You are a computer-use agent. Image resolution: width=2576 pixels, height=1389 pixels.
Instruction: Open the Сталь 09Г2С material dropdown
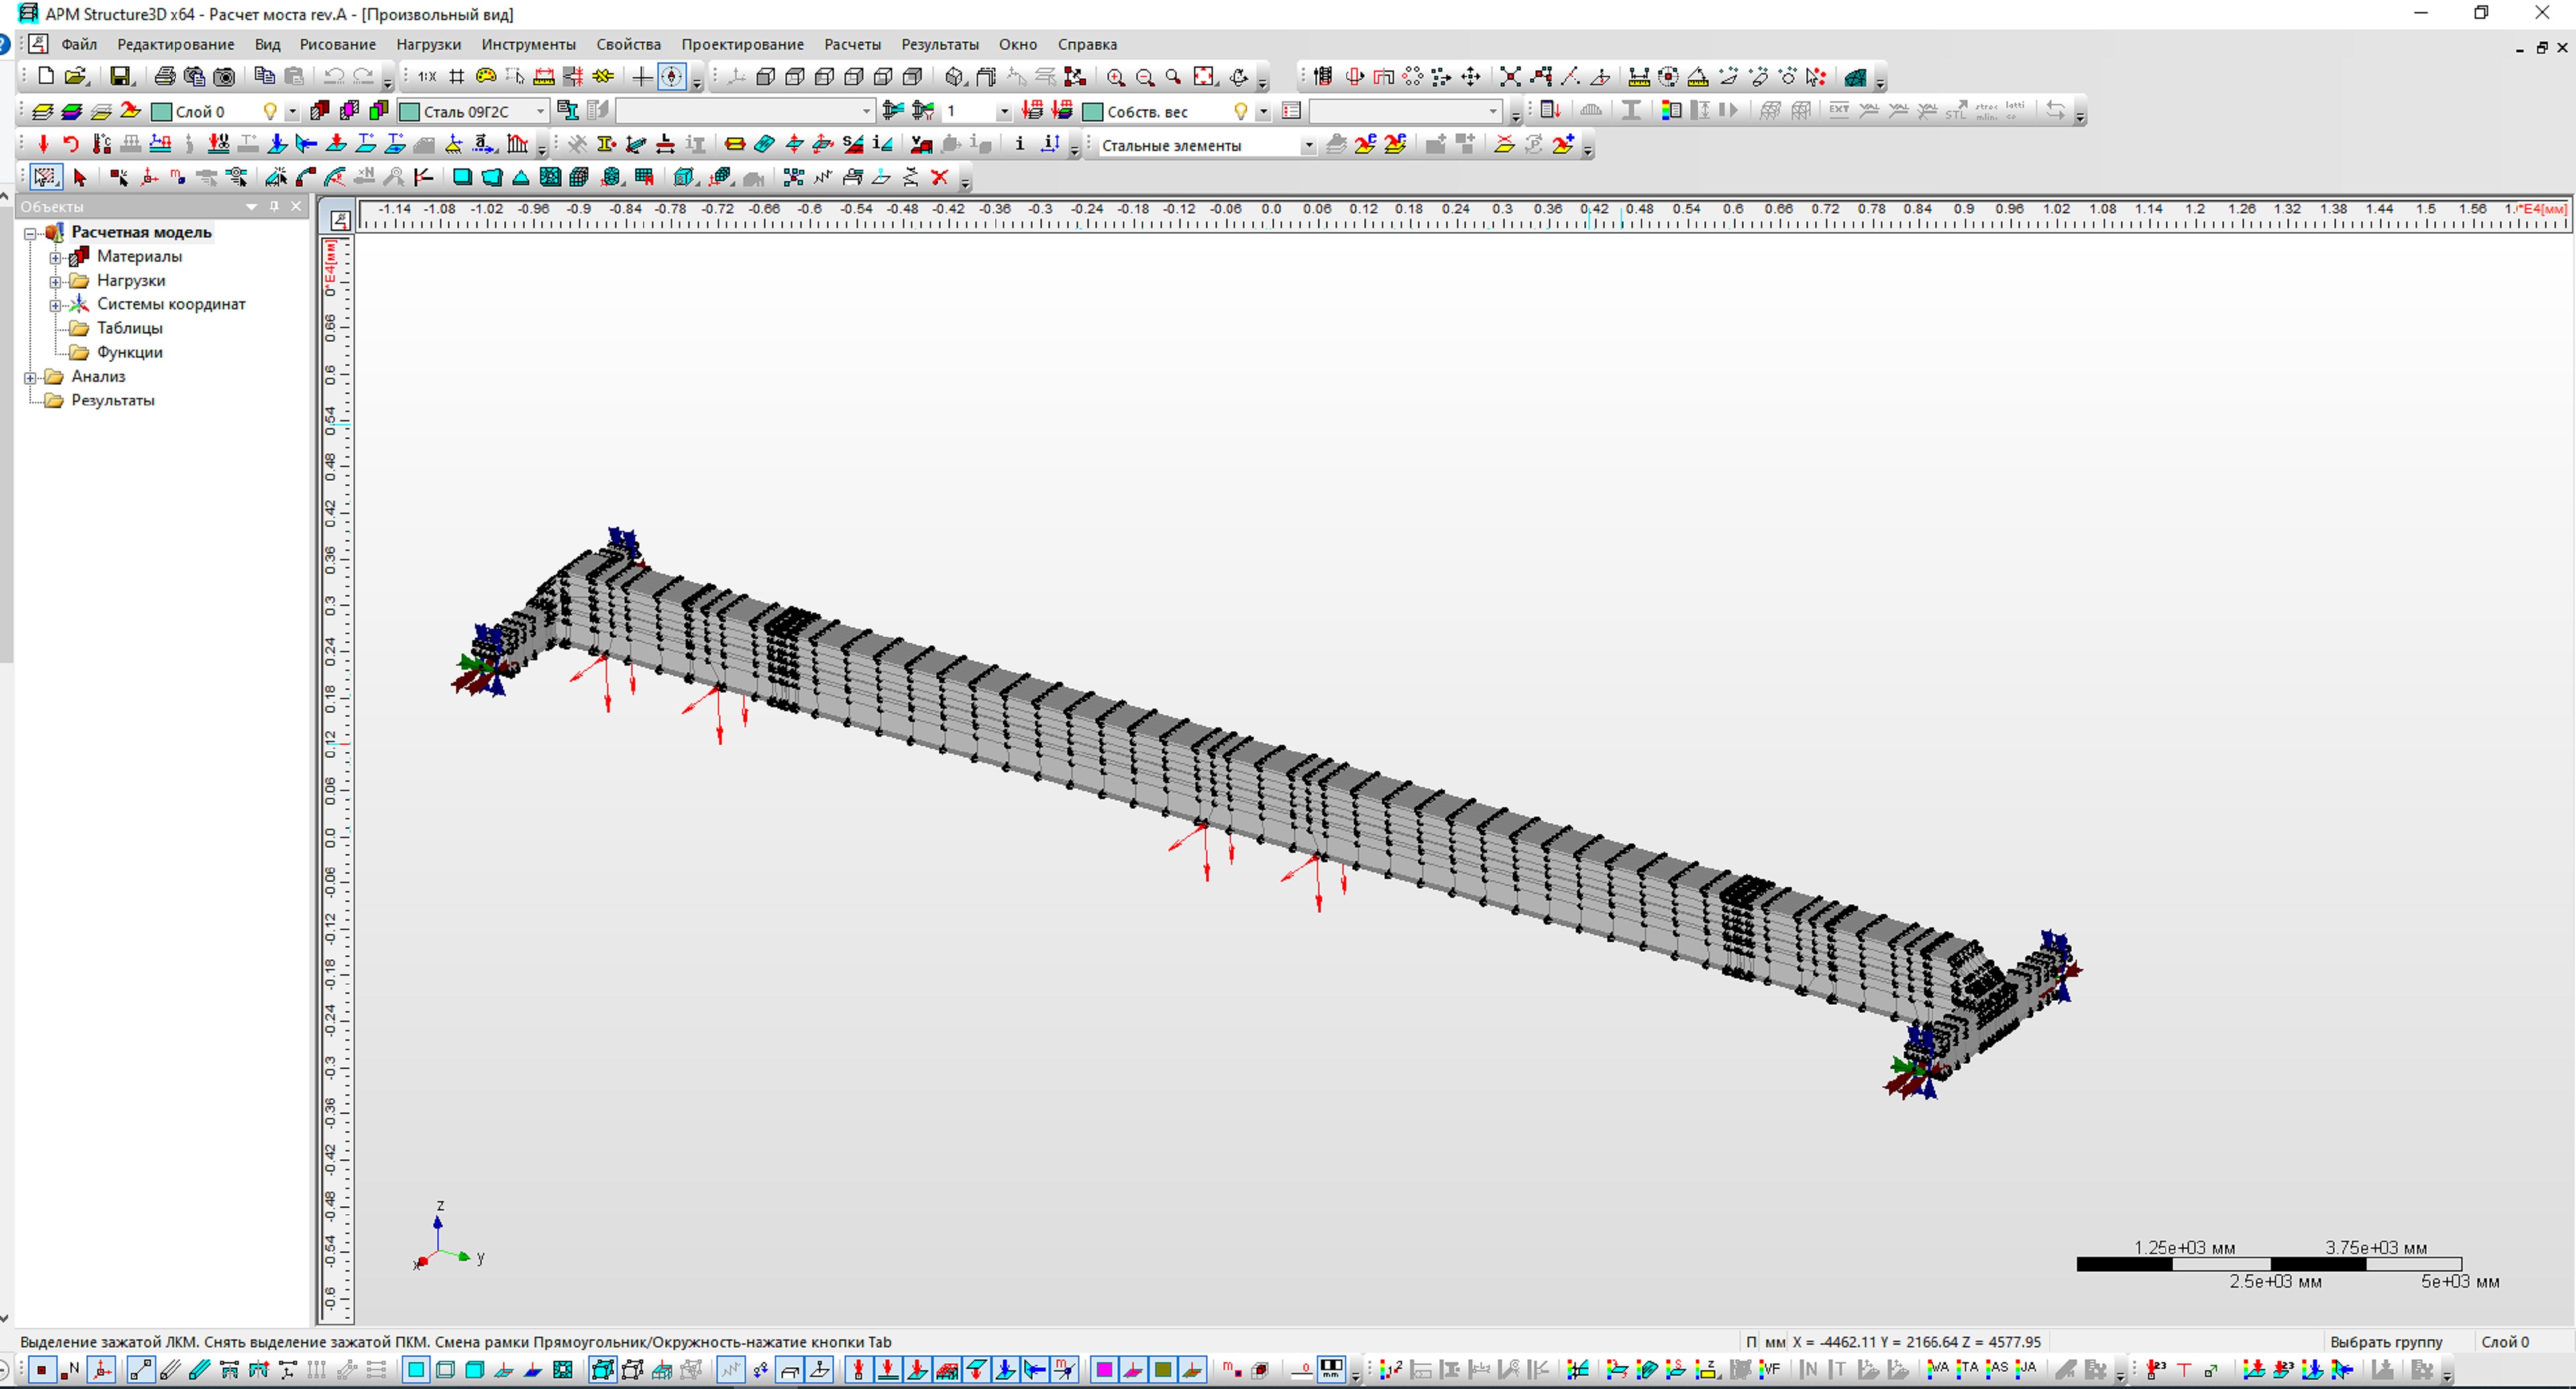coord(540,111)
